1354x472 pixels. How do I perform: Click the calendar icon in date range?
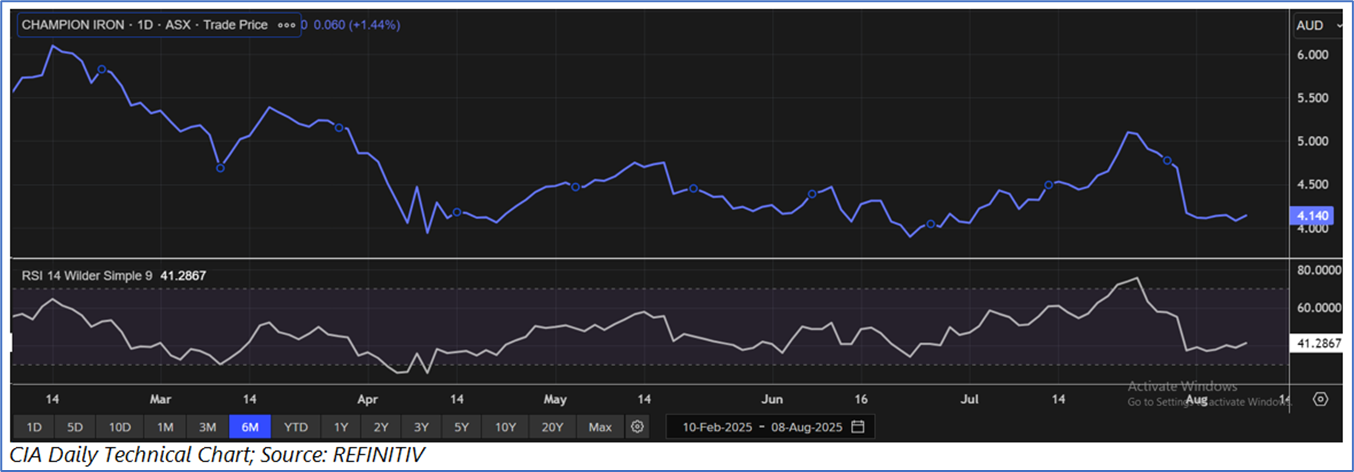858,427
